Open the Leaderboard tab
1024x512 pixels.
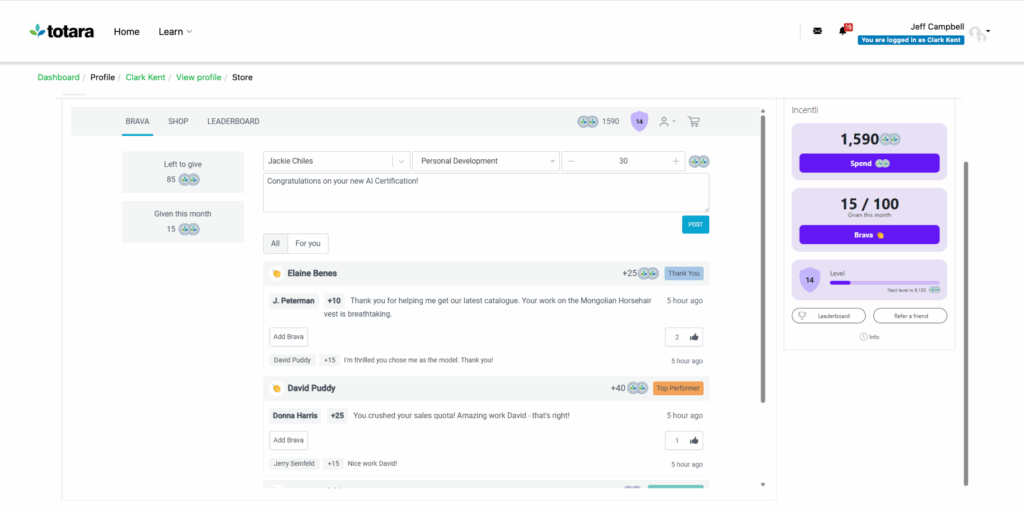tap(233, 121)
